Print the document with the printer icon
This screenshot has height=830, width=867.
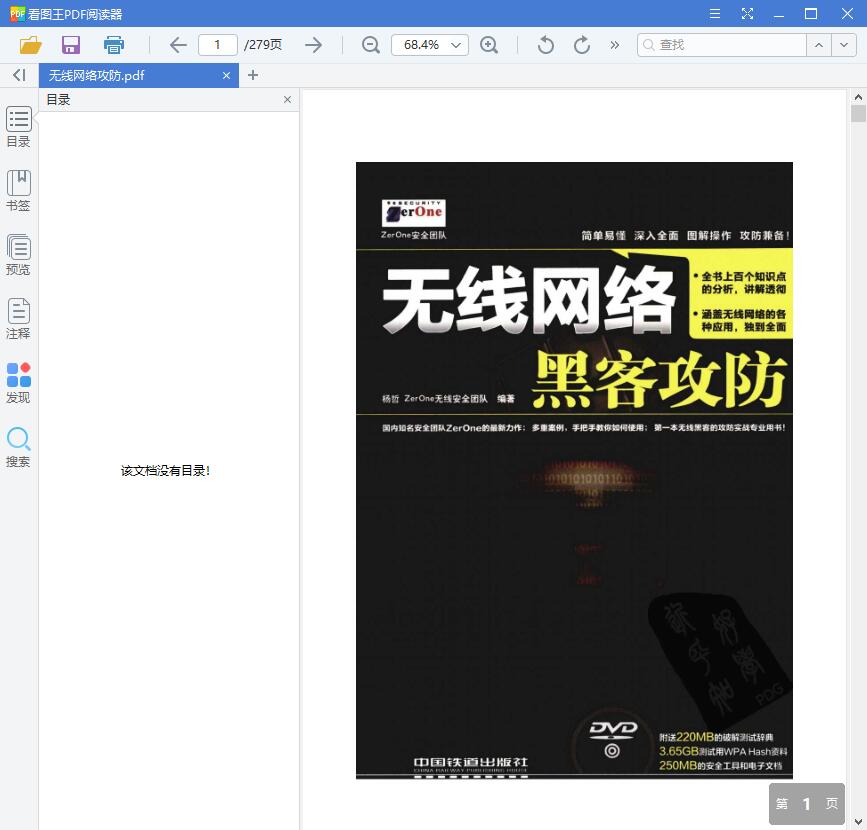[114, 45]
